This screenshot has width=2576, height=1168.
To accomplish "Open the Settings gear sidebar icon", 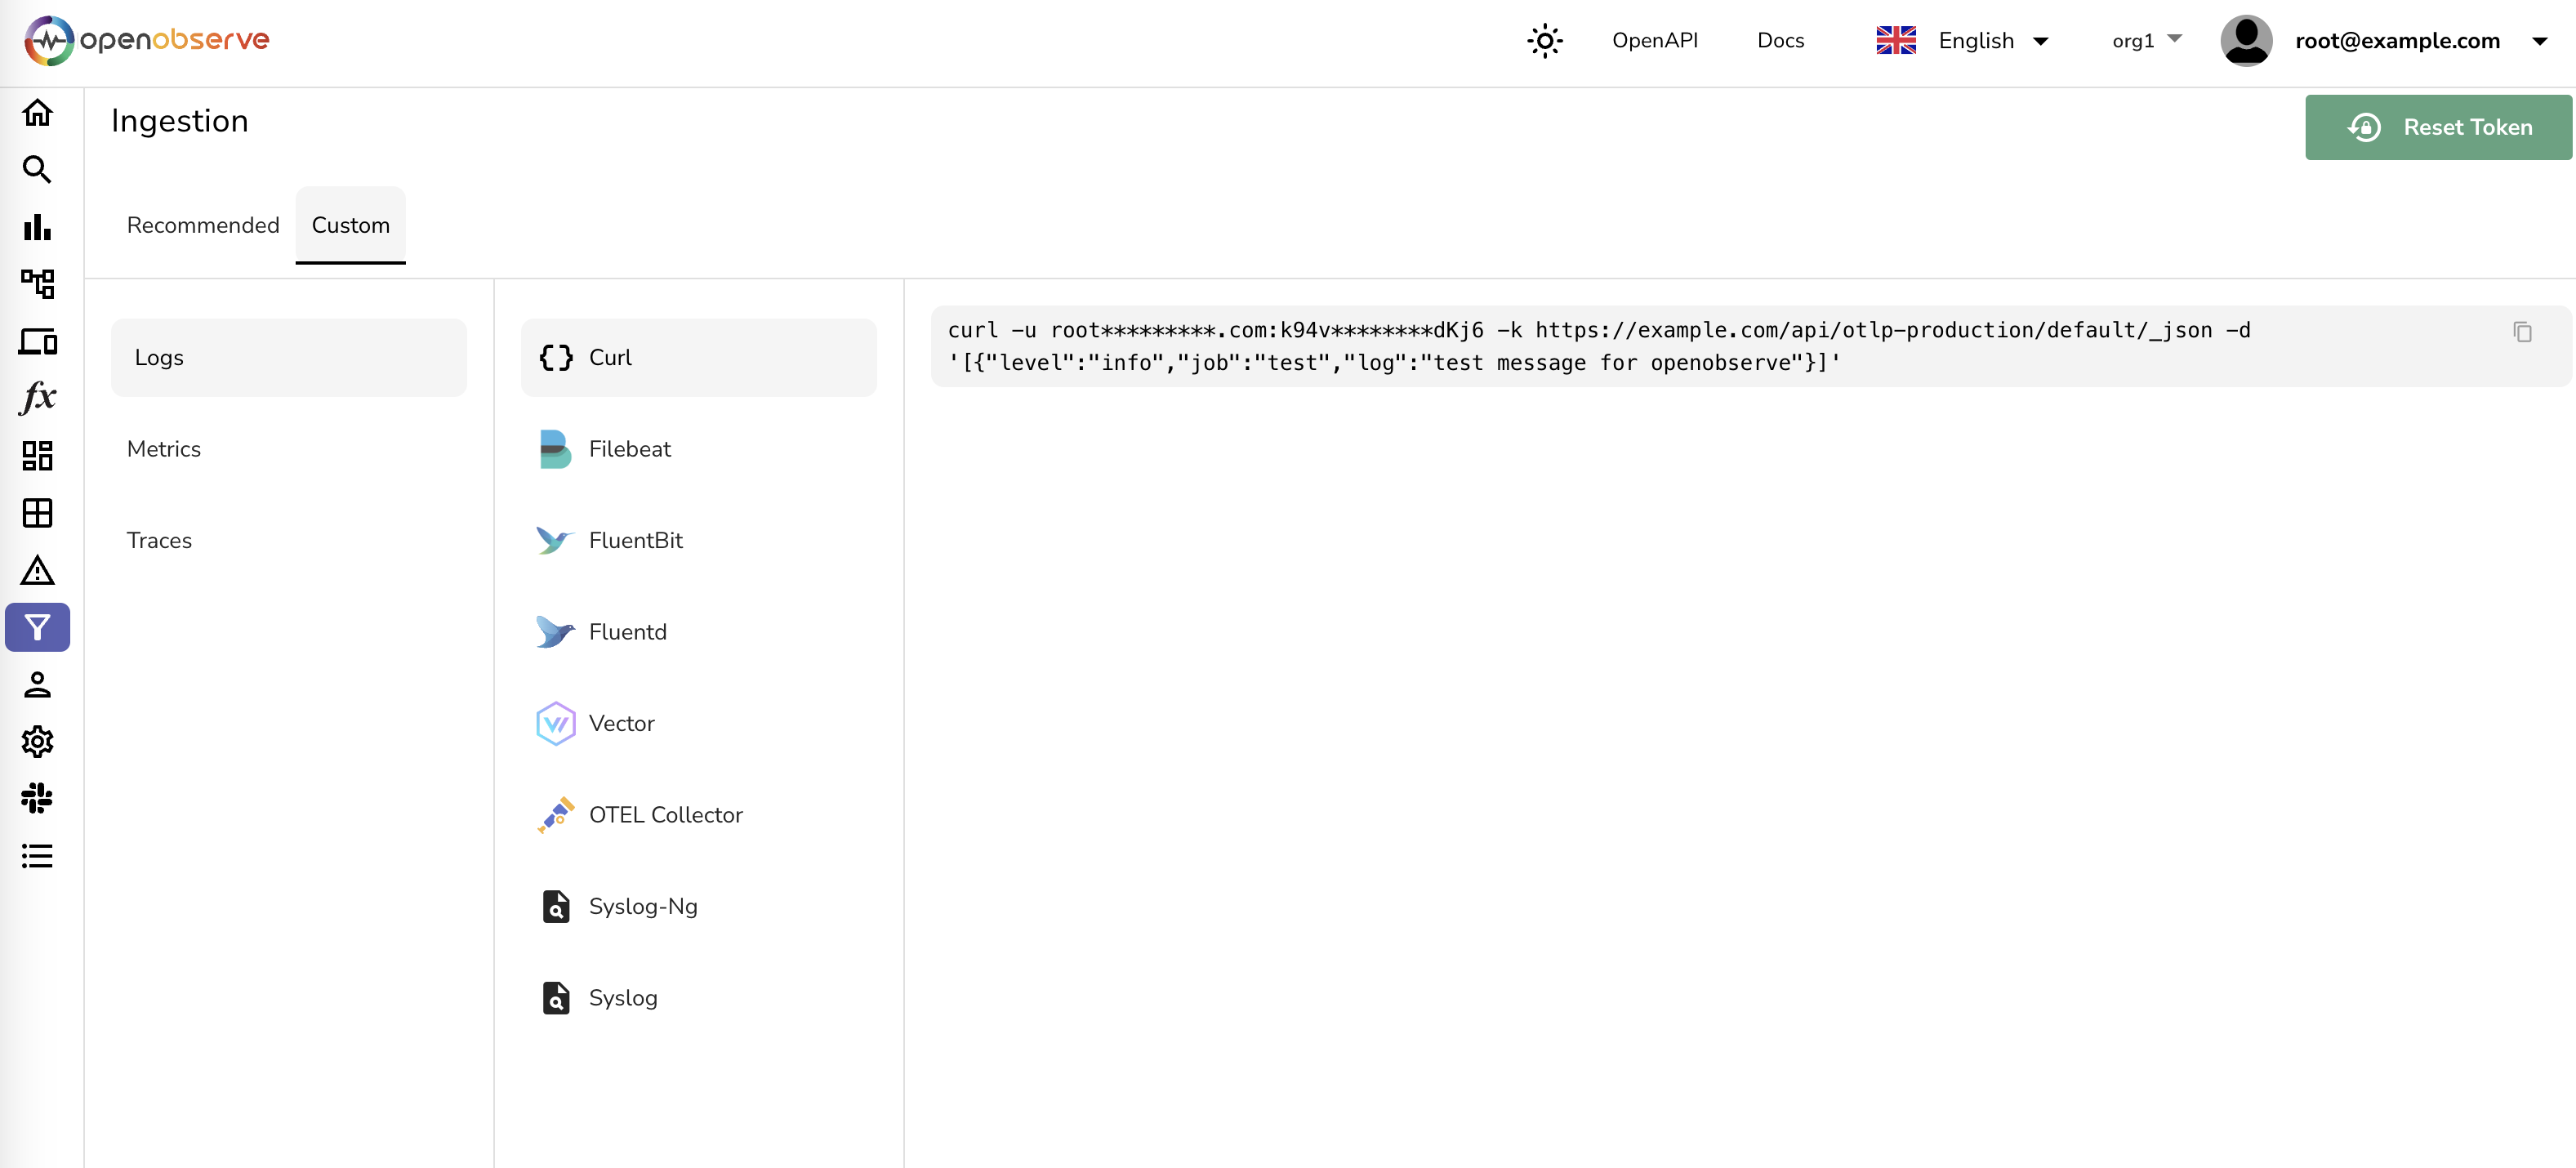I will point(37,742).
